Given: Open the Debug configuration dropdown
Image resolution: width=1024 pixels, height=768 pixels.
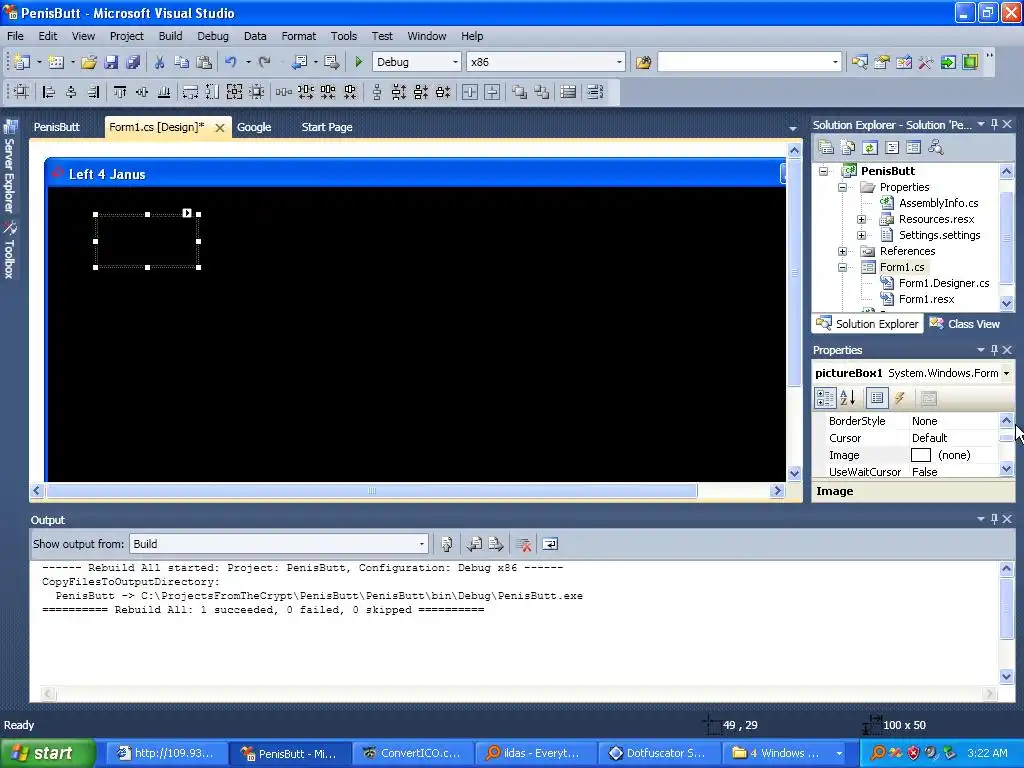Looking at the screenshot, I should tap(455, 62).
